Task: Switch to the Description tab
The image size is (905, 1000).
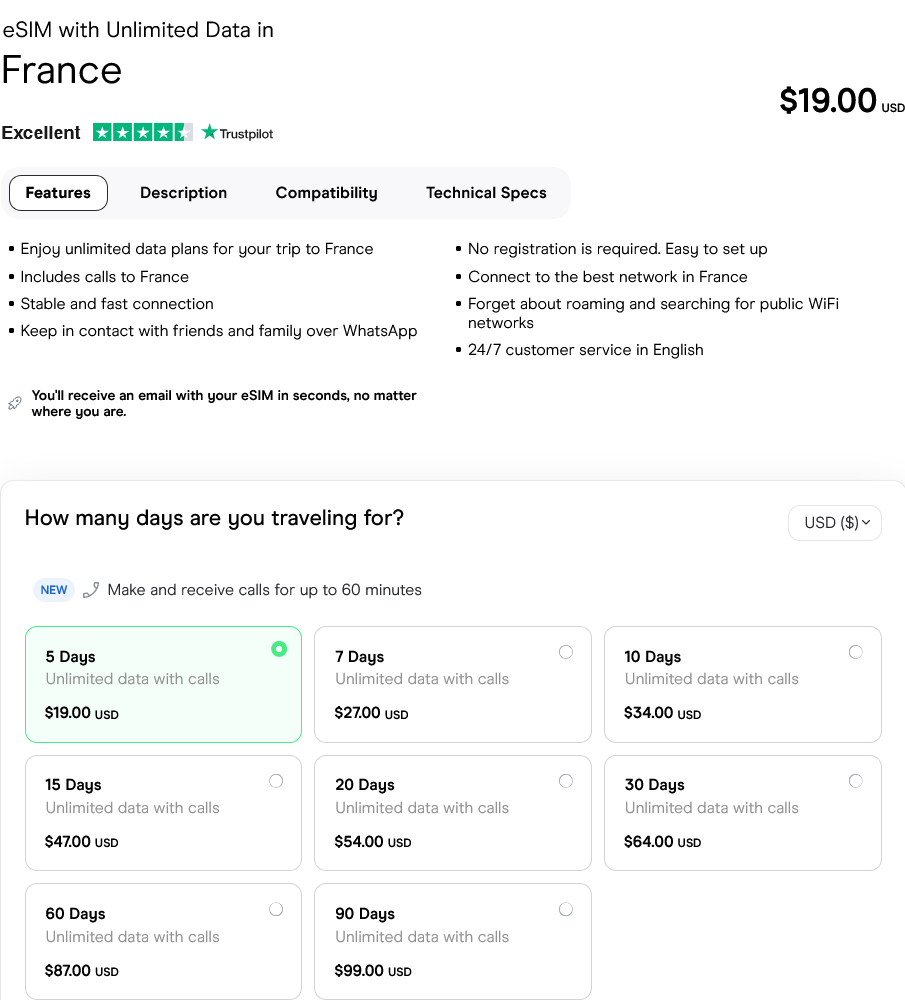Action: point(183,192)
